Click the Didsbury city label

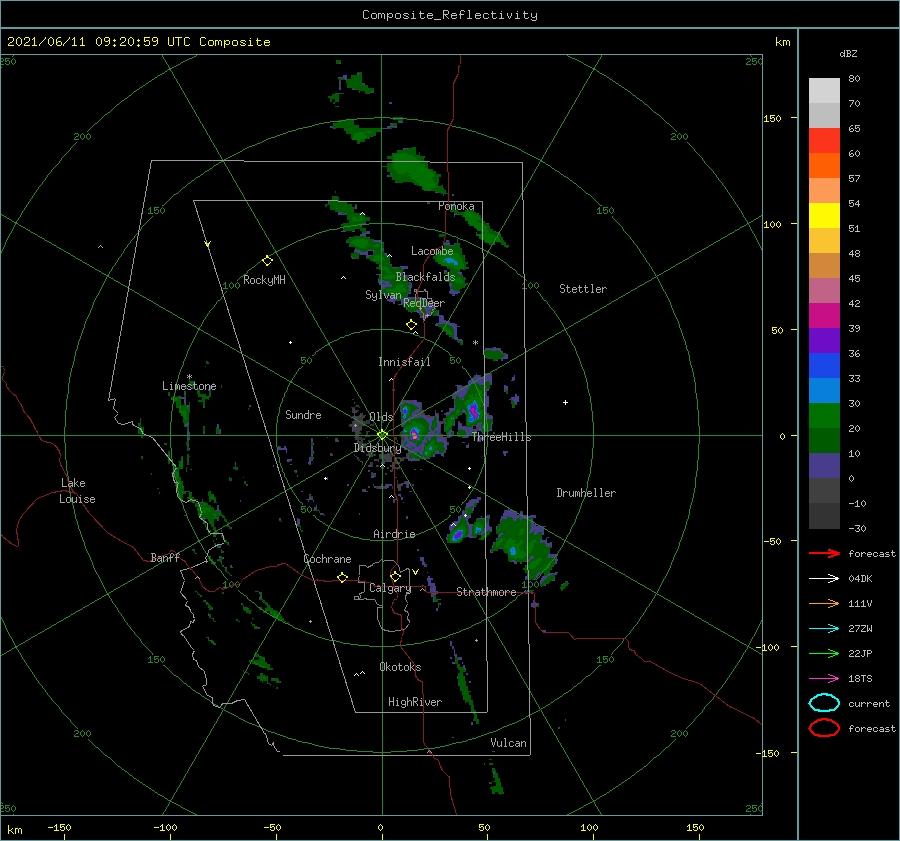click(377, 448)
